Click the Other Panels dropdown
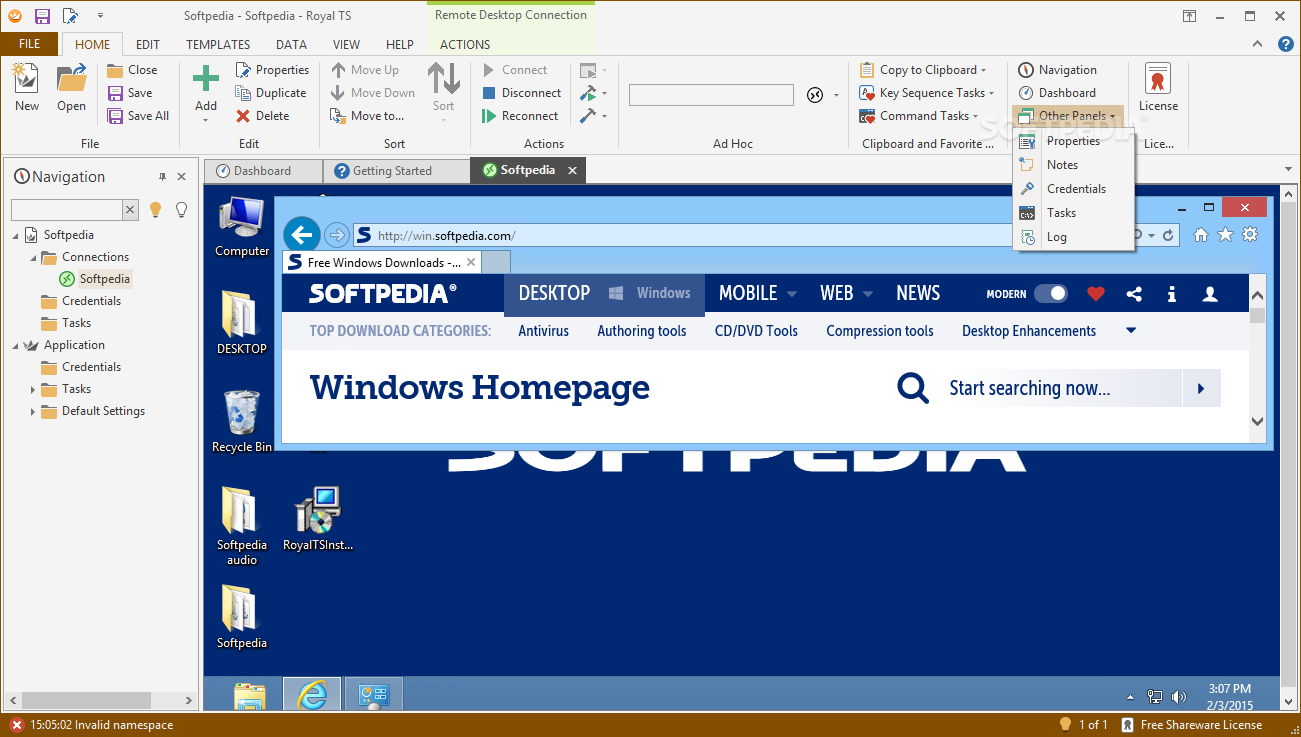 click(x=1067, y=116)
